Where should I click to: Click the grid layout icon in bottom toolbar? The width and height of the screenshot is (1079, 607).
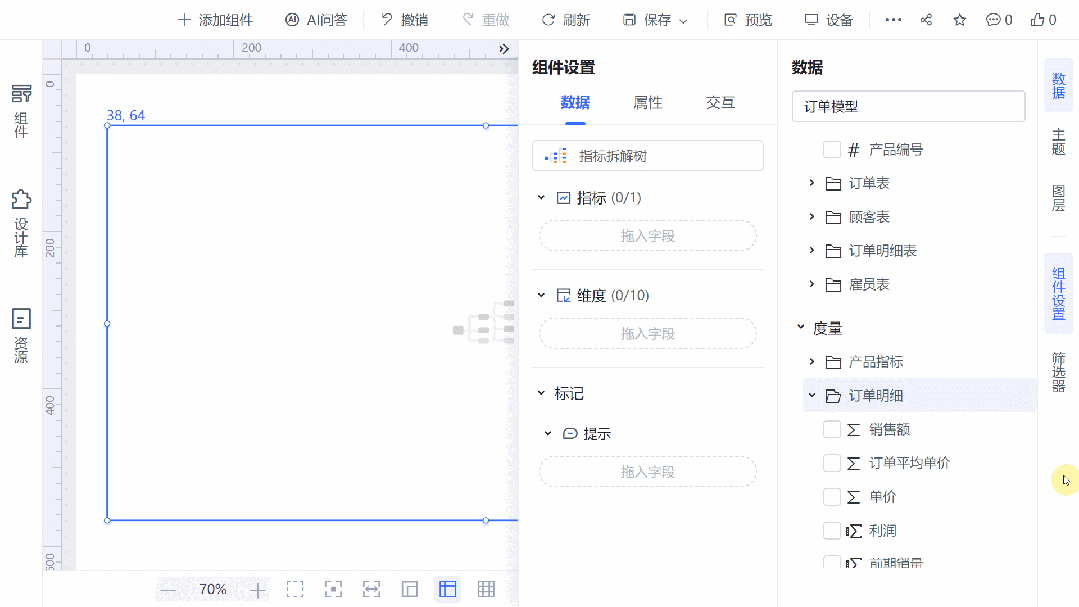[485, 589]
